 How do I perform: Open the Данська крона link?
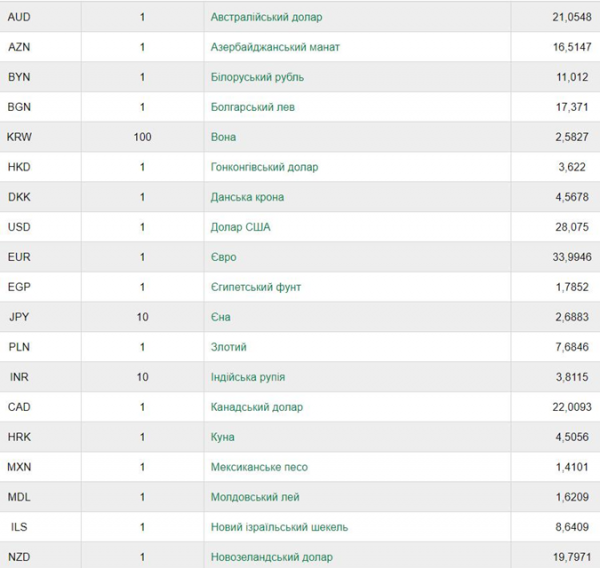pos(247,197)
